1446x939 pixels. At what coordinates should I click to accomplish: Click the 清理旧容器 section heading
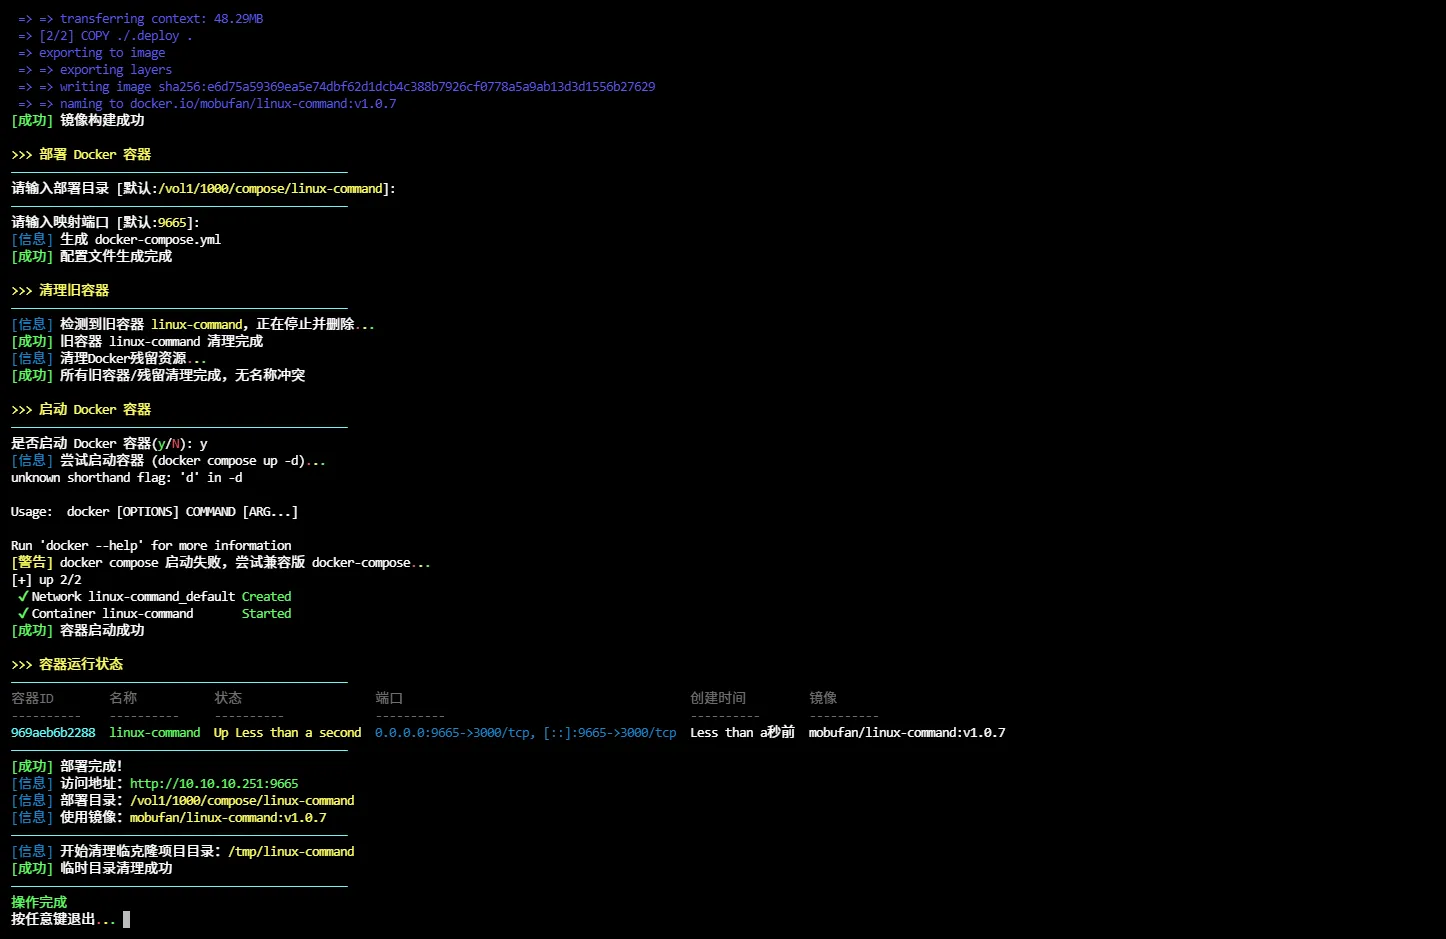coord(74,291)
